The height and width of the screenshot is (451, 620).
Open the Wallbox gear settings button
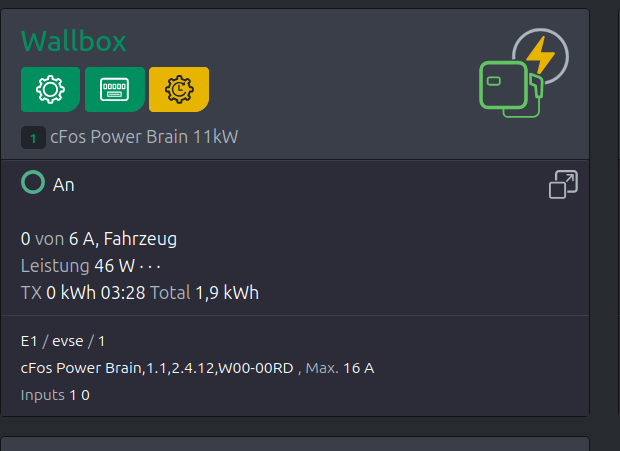point(50,89)
